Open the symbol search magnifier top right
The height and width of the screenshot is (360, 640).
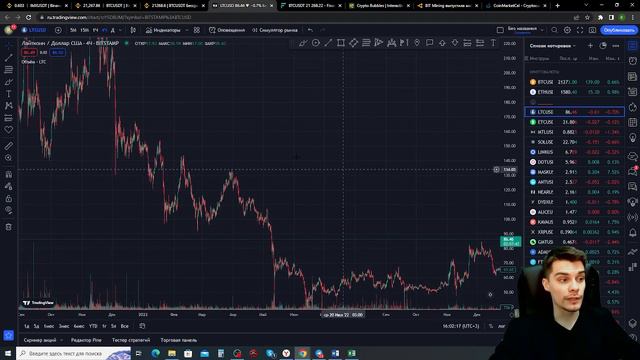tap(554, 30)
